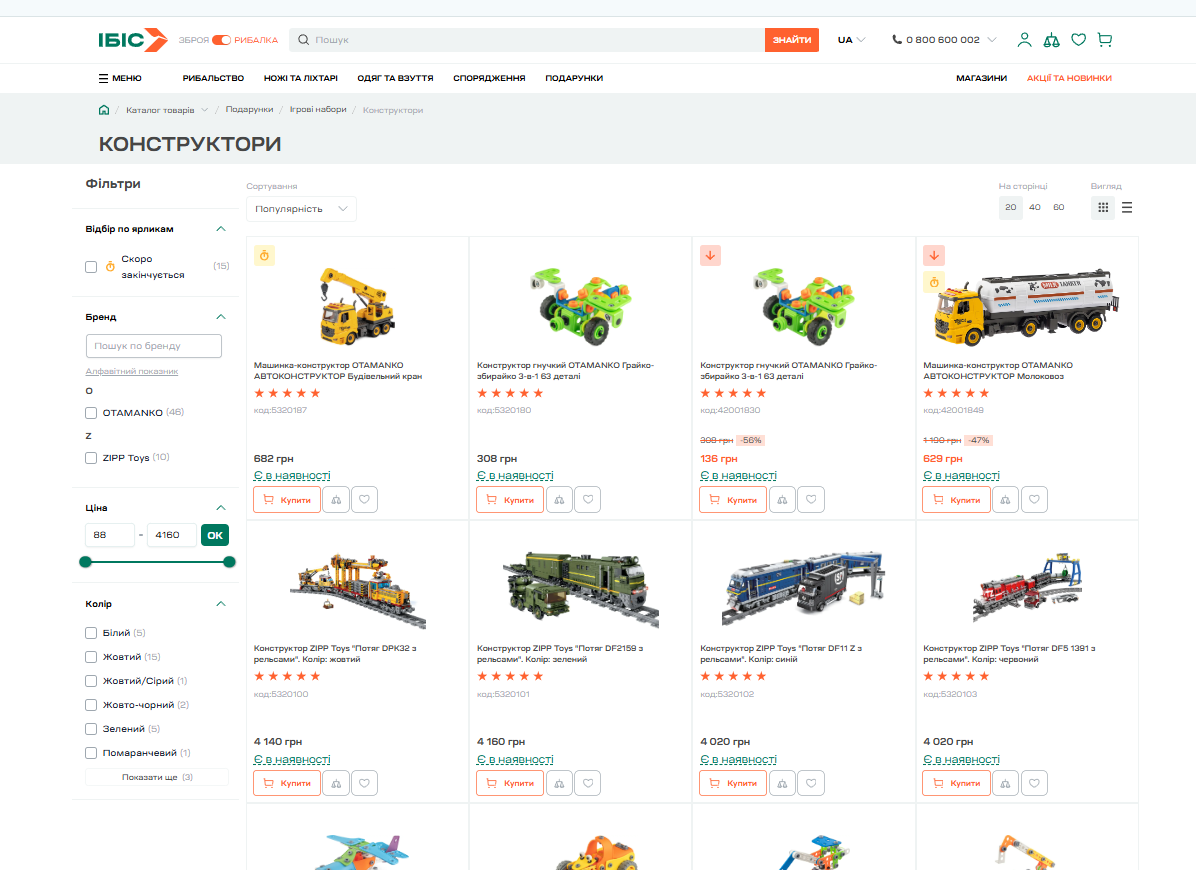This screenshot has height=870, width=1196.
Task: Click the Пошук по бренду field
Action: click(x=154, y=346)
